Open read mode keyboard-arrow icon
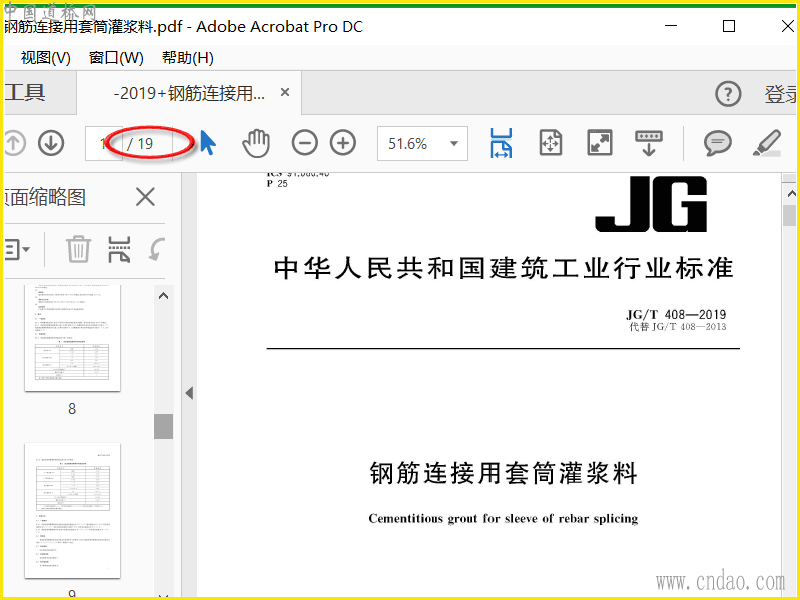800x600 pixels. [648, 143]
